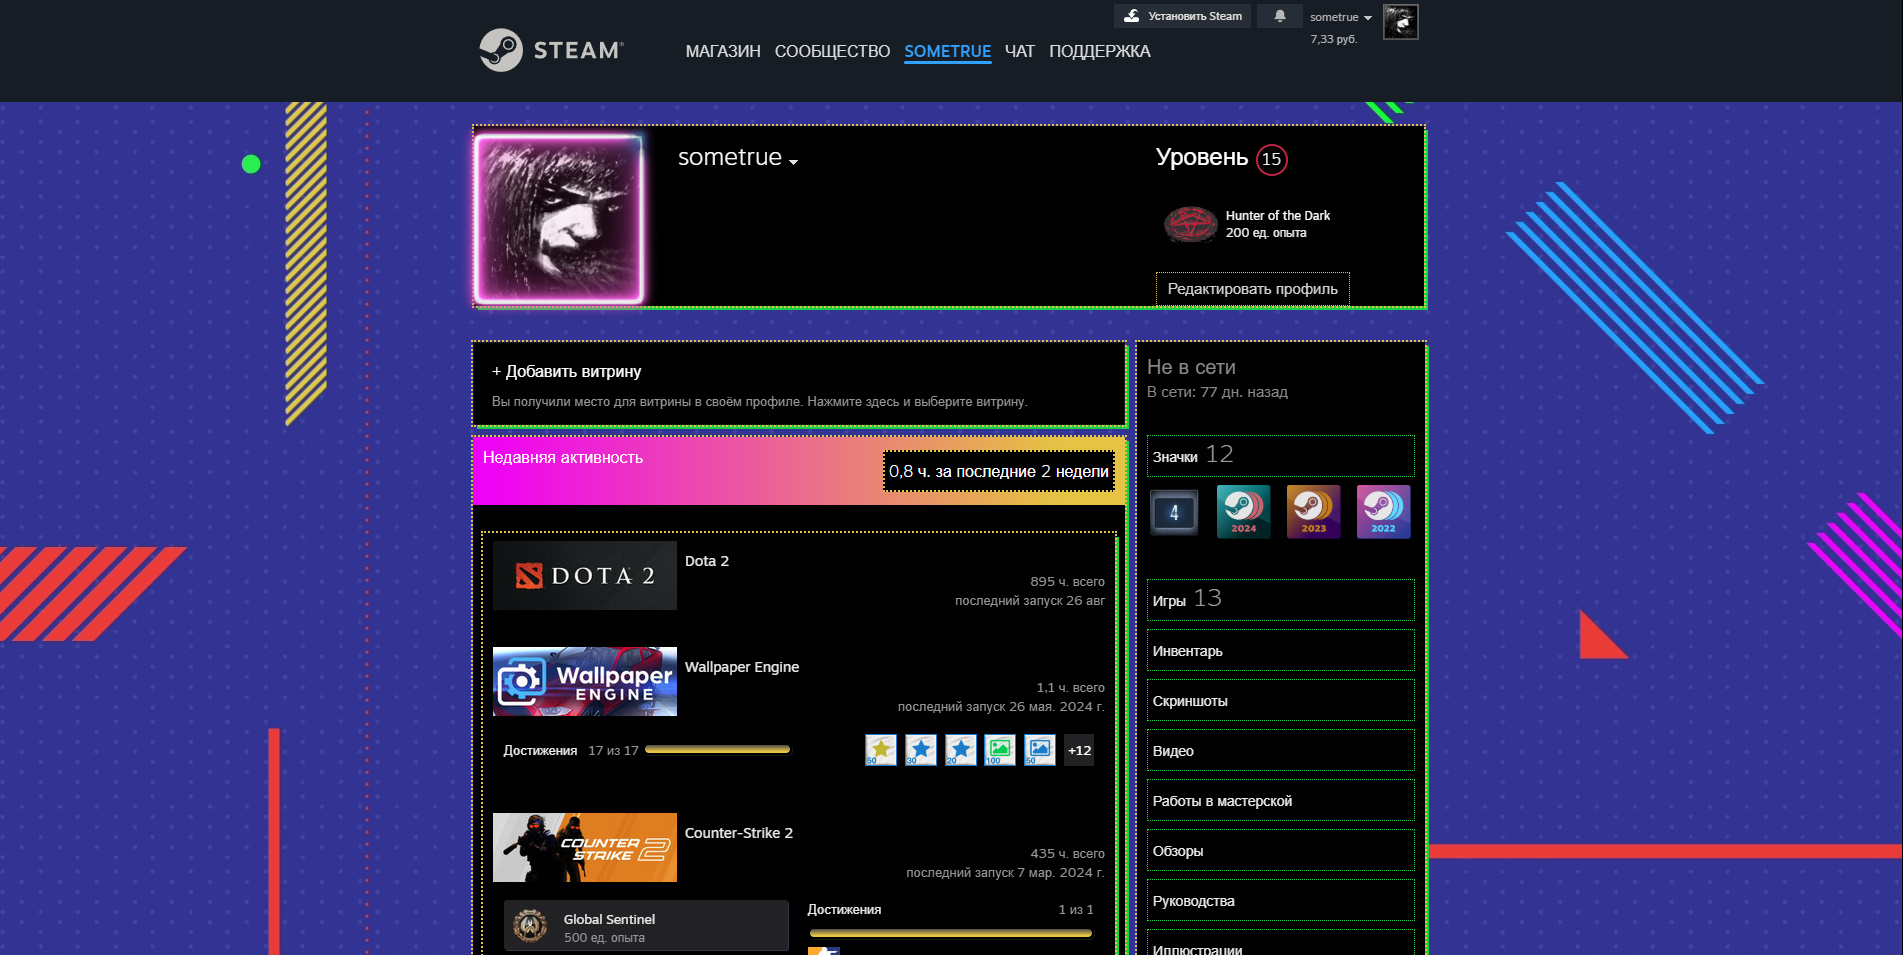Viewport: 1903px width, 955px height.
Task: Click the Global Sentinel badge icon
Action: 530,926
